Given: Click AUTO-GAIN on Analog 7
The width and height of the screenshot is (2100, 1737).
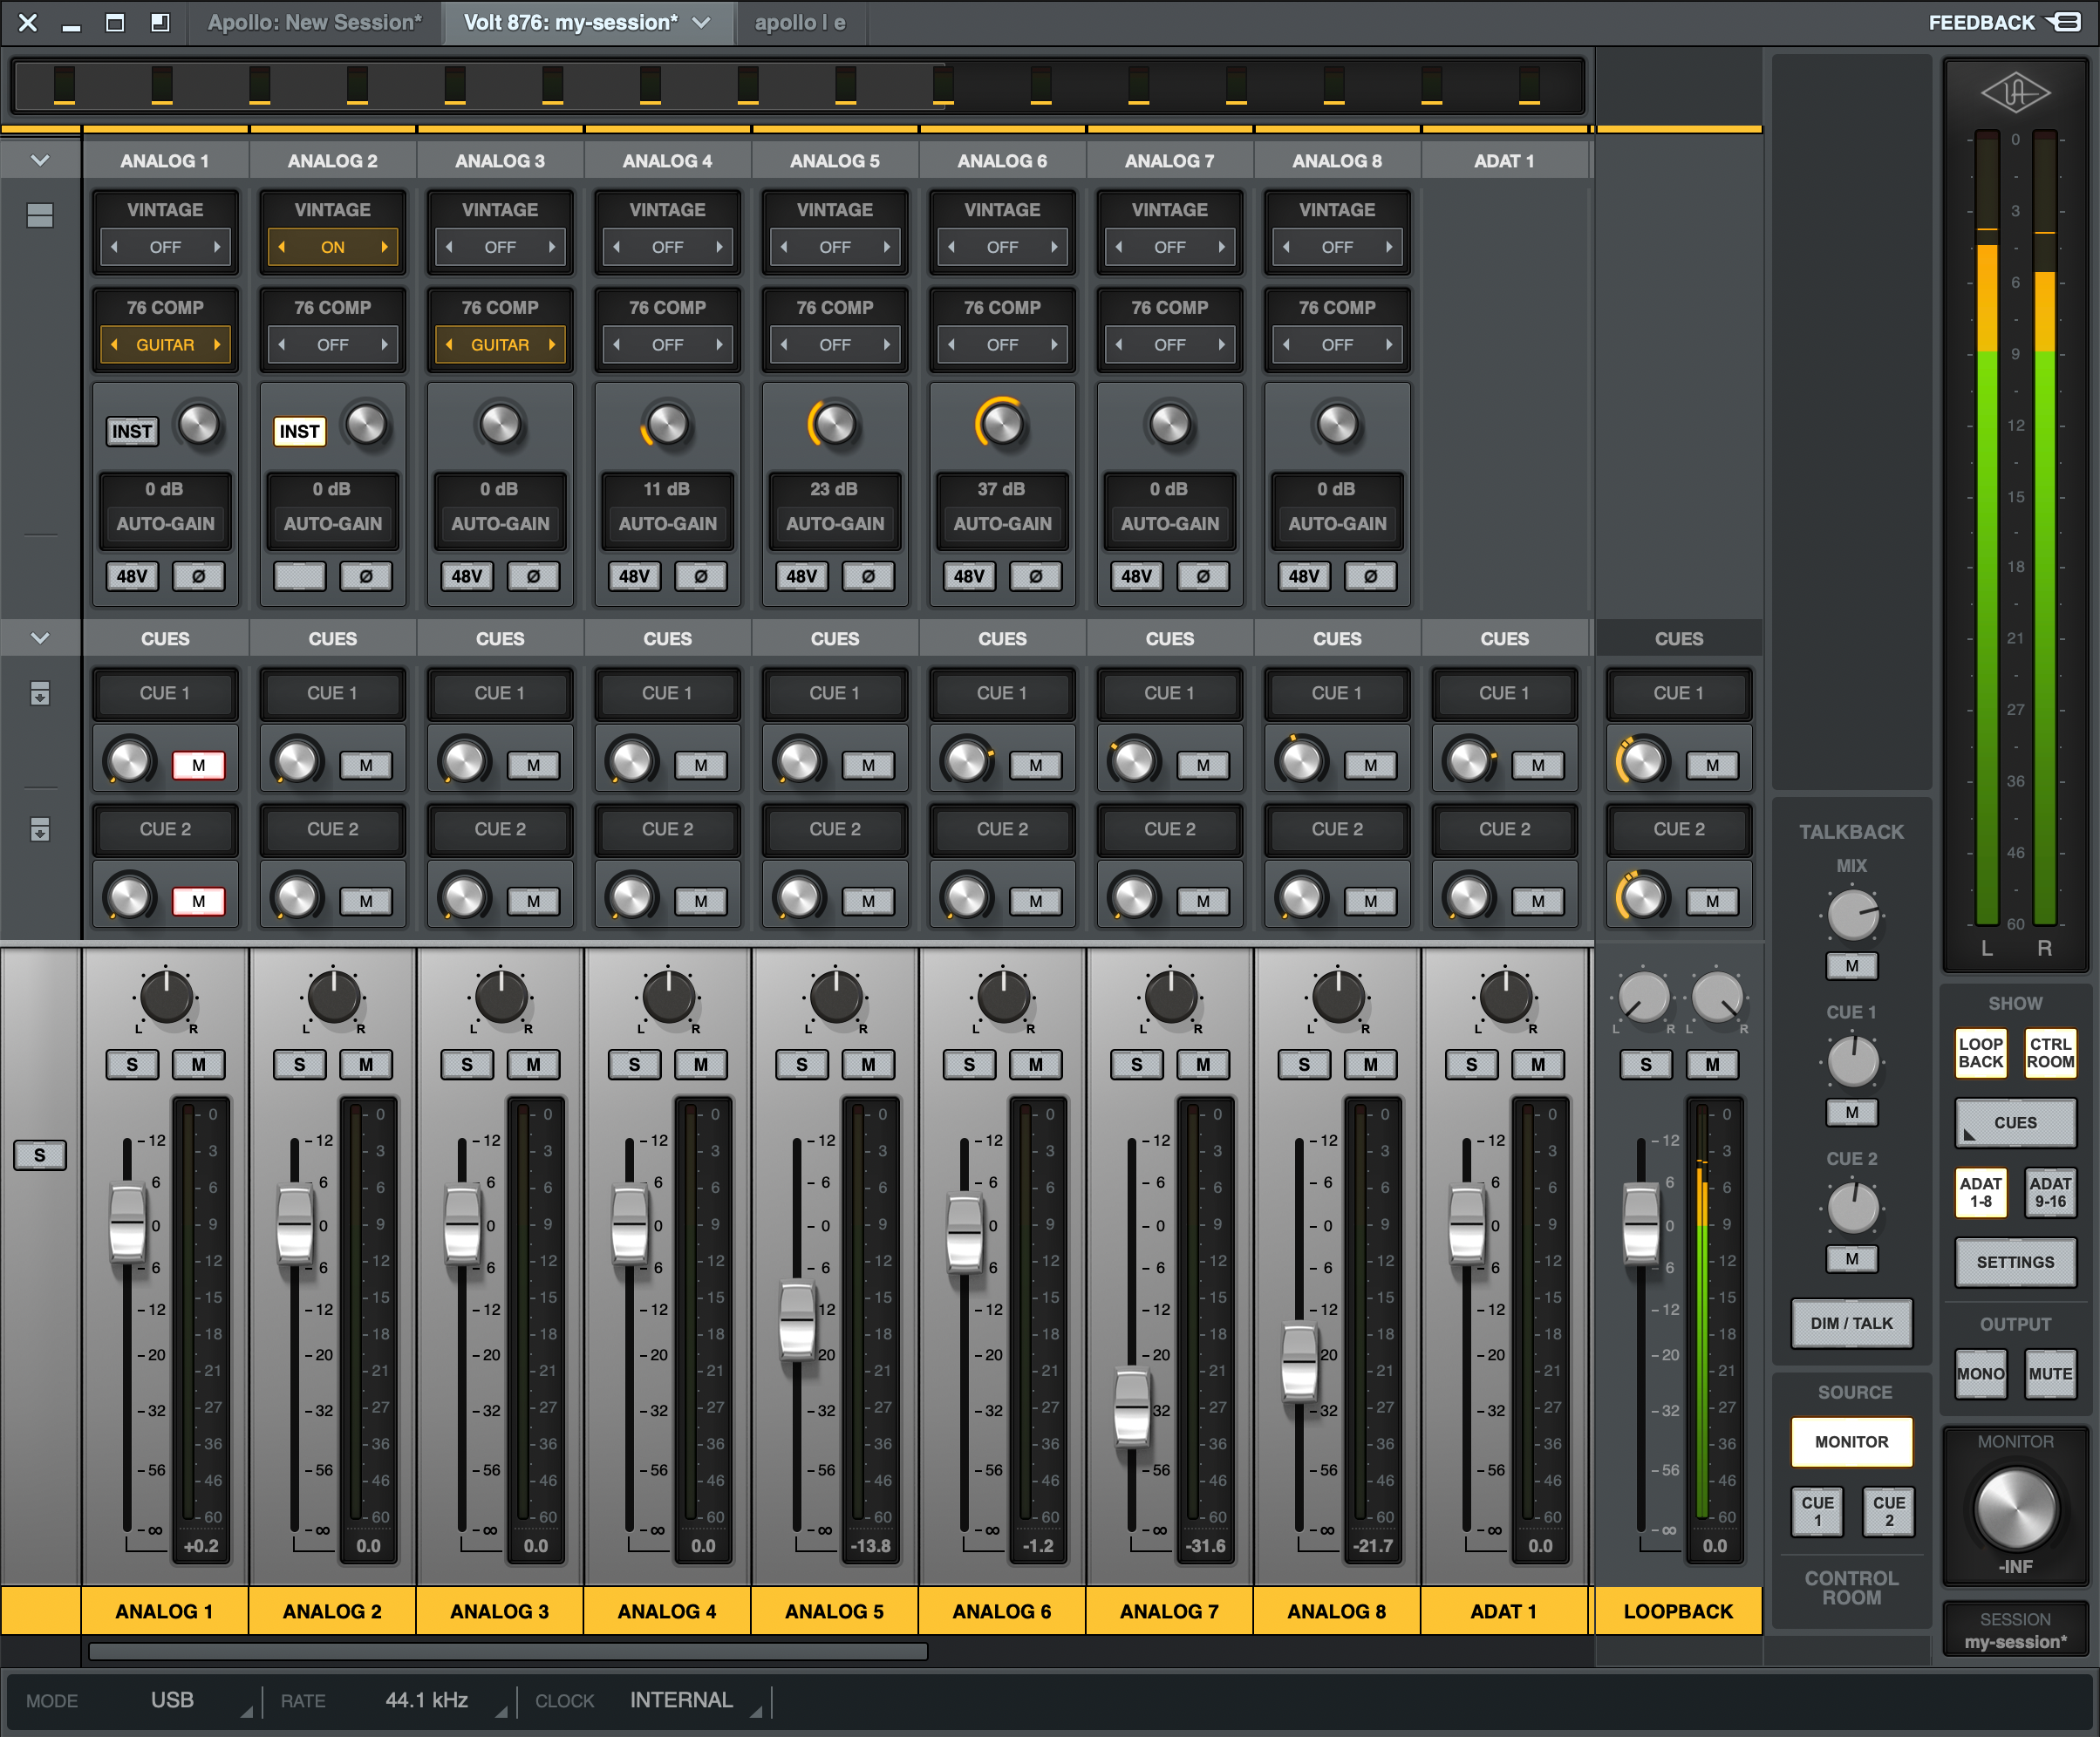Looking at the screenshot, I should (x=1170, y=523).
